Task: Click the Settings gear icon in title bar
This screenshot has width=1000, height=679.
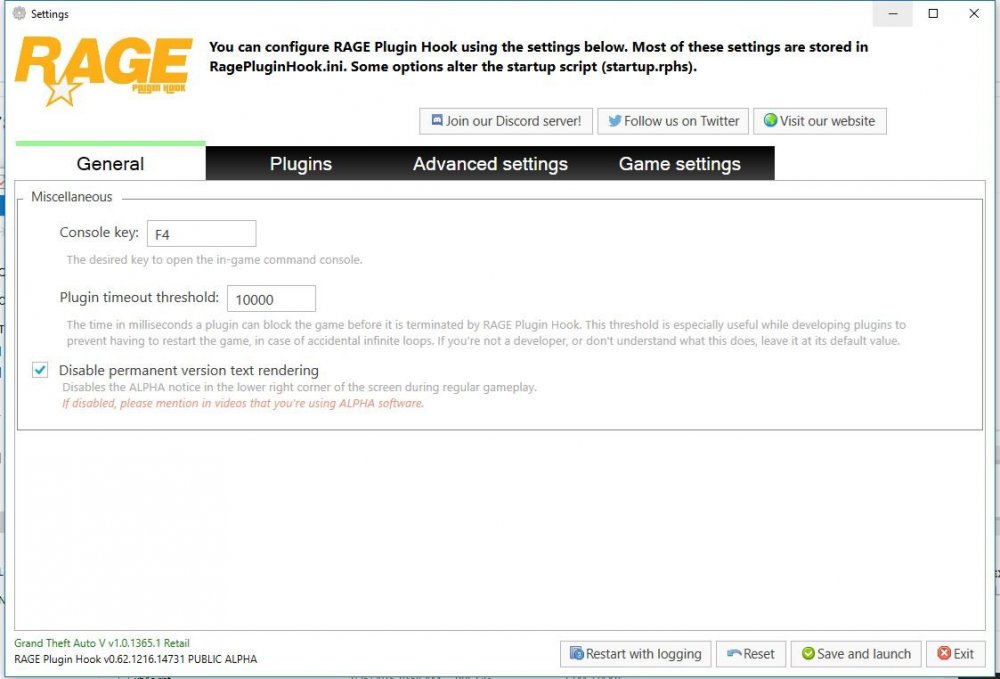Action: tap(19, 13)
